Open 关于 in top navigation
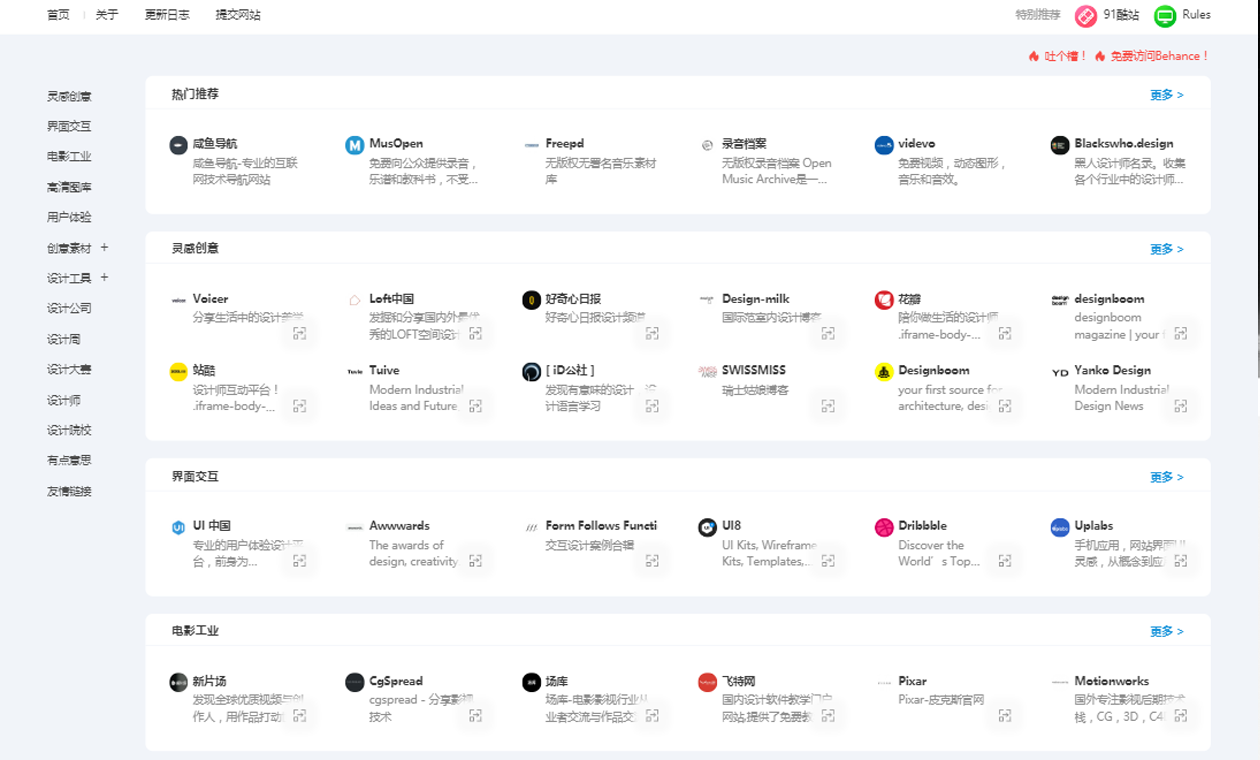1260x760 pixels. point(107,15)
